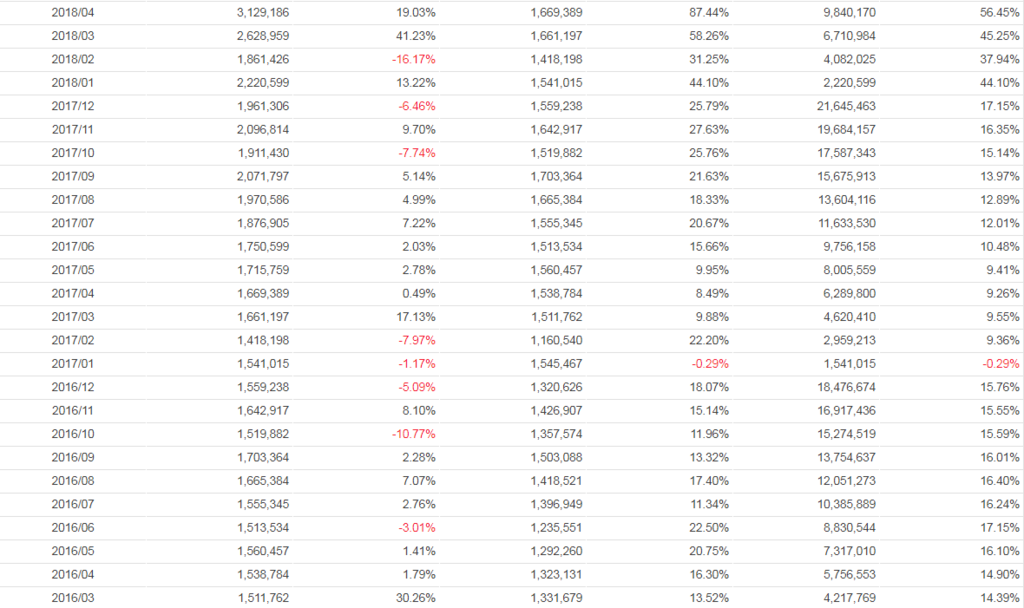Screen dimensions: 1024x608
Task: Select the cumulative value 9,840,170
Action: (x=850, y=13)
